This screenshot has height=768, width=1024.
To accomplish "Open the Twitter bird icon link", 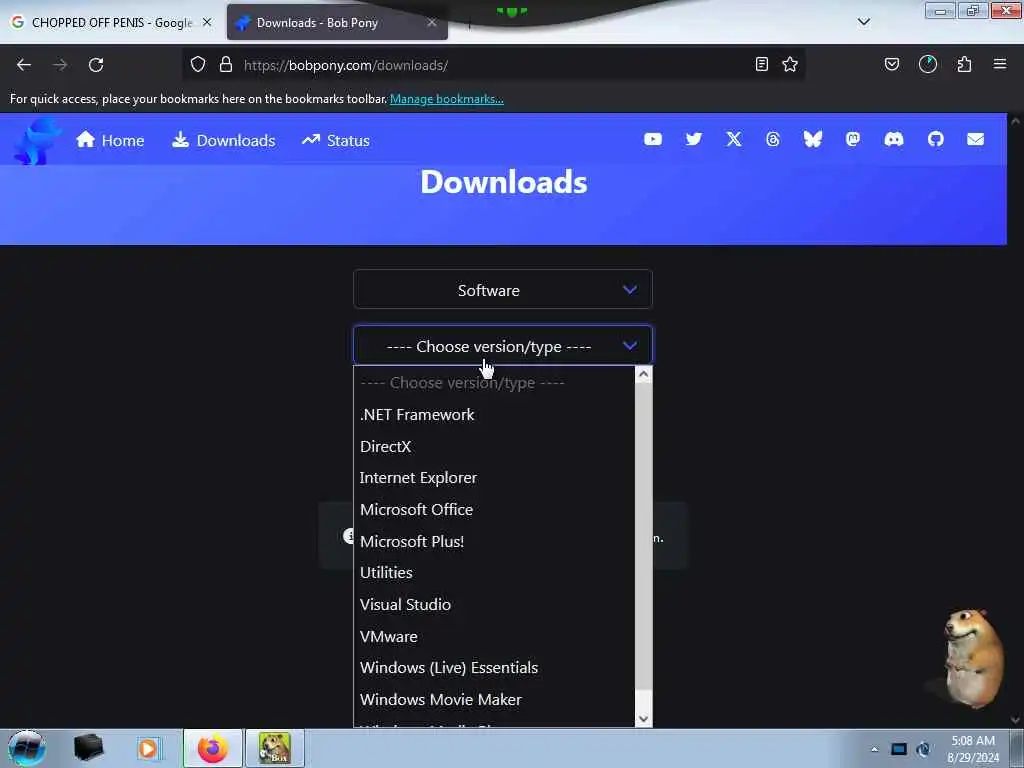I will pos(694,139).
